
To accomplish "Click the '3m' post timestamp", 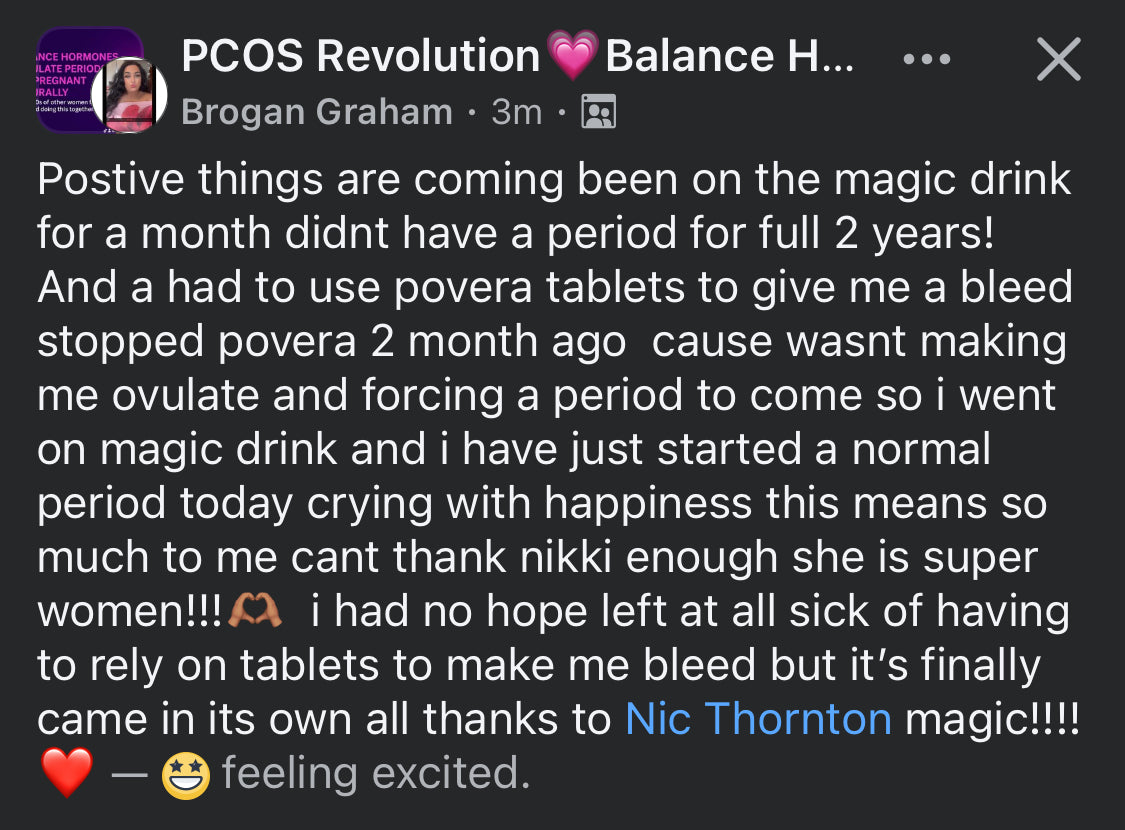I will tap(516, 112).
